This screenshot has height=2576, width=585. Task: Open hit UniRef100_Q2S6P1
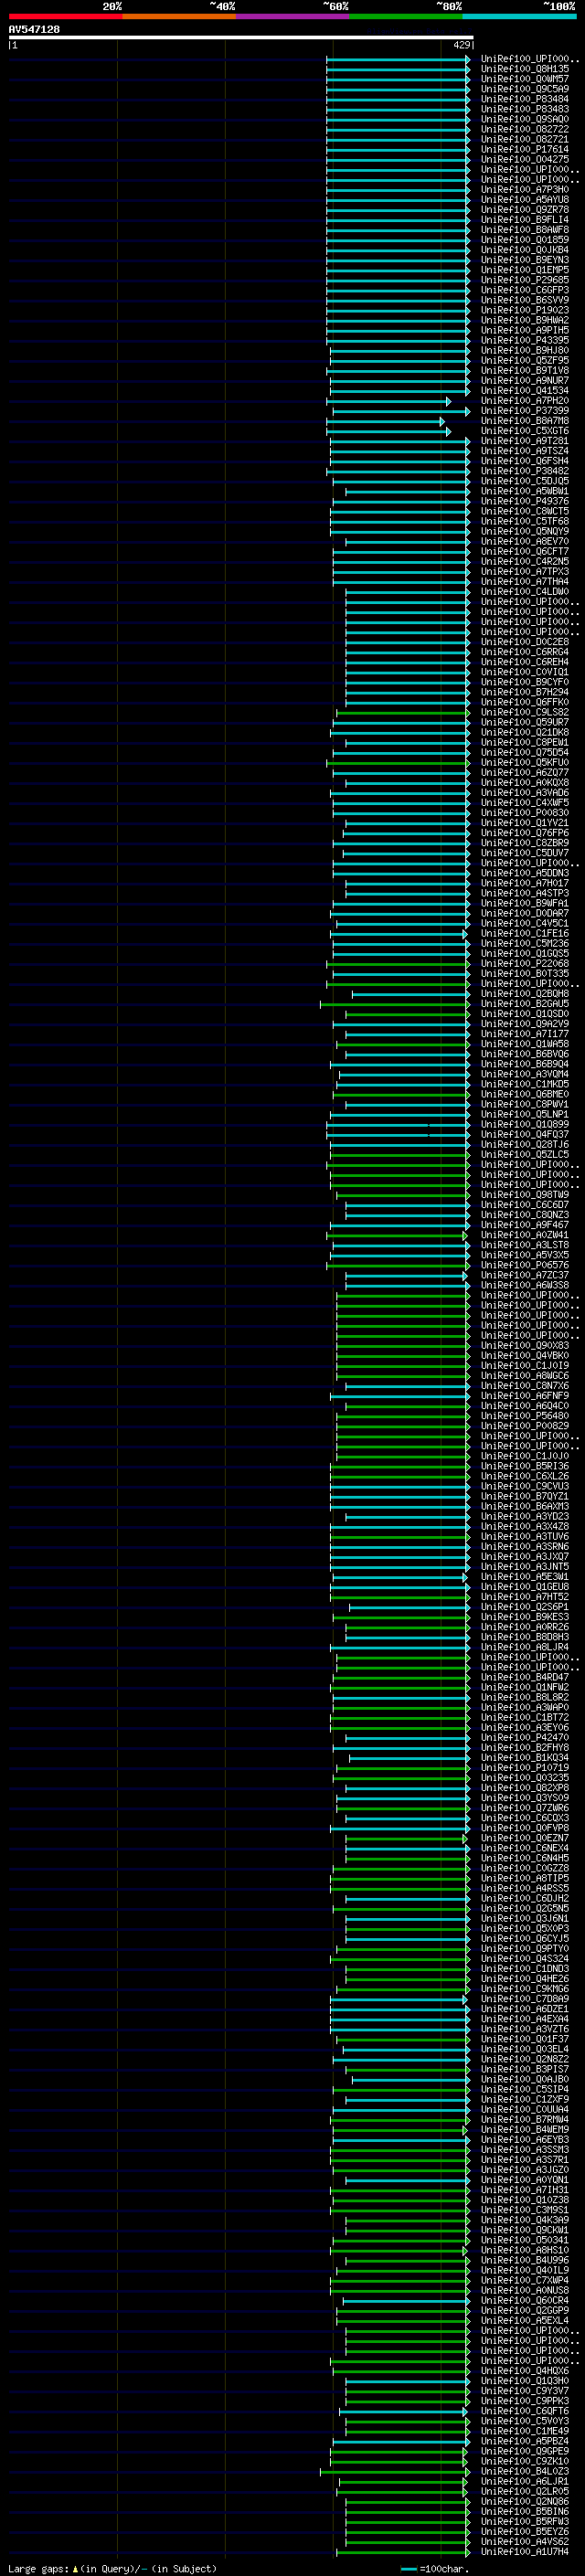(525, 1607)
